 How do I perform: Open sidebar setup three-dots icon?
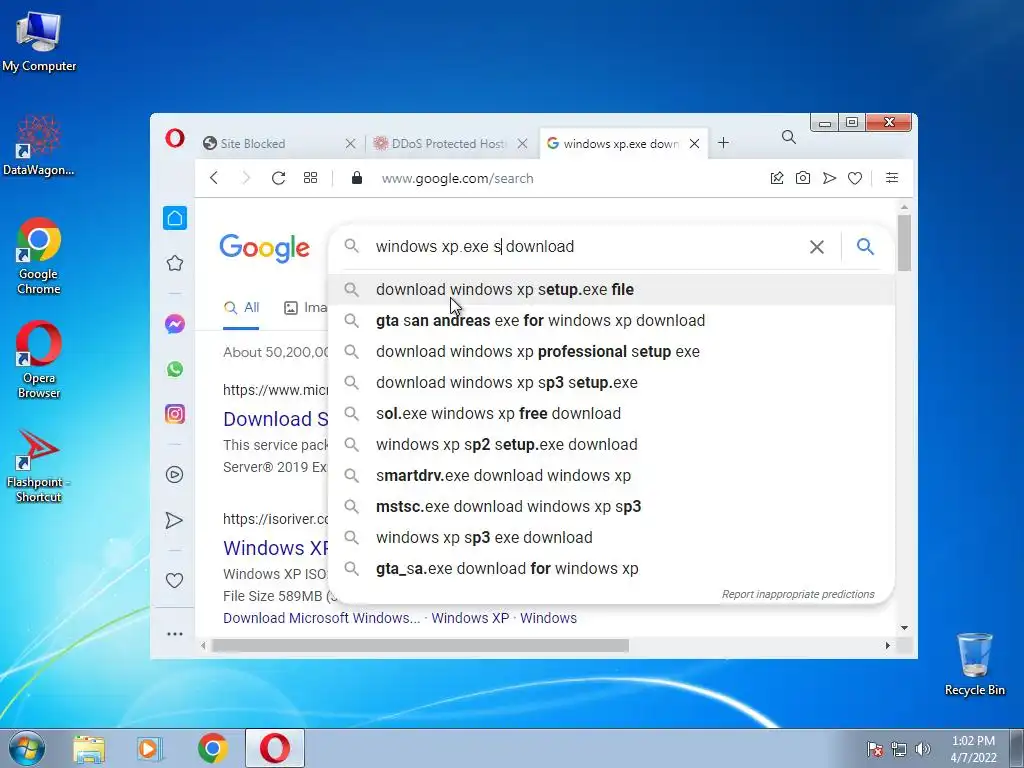coord(174,633)
